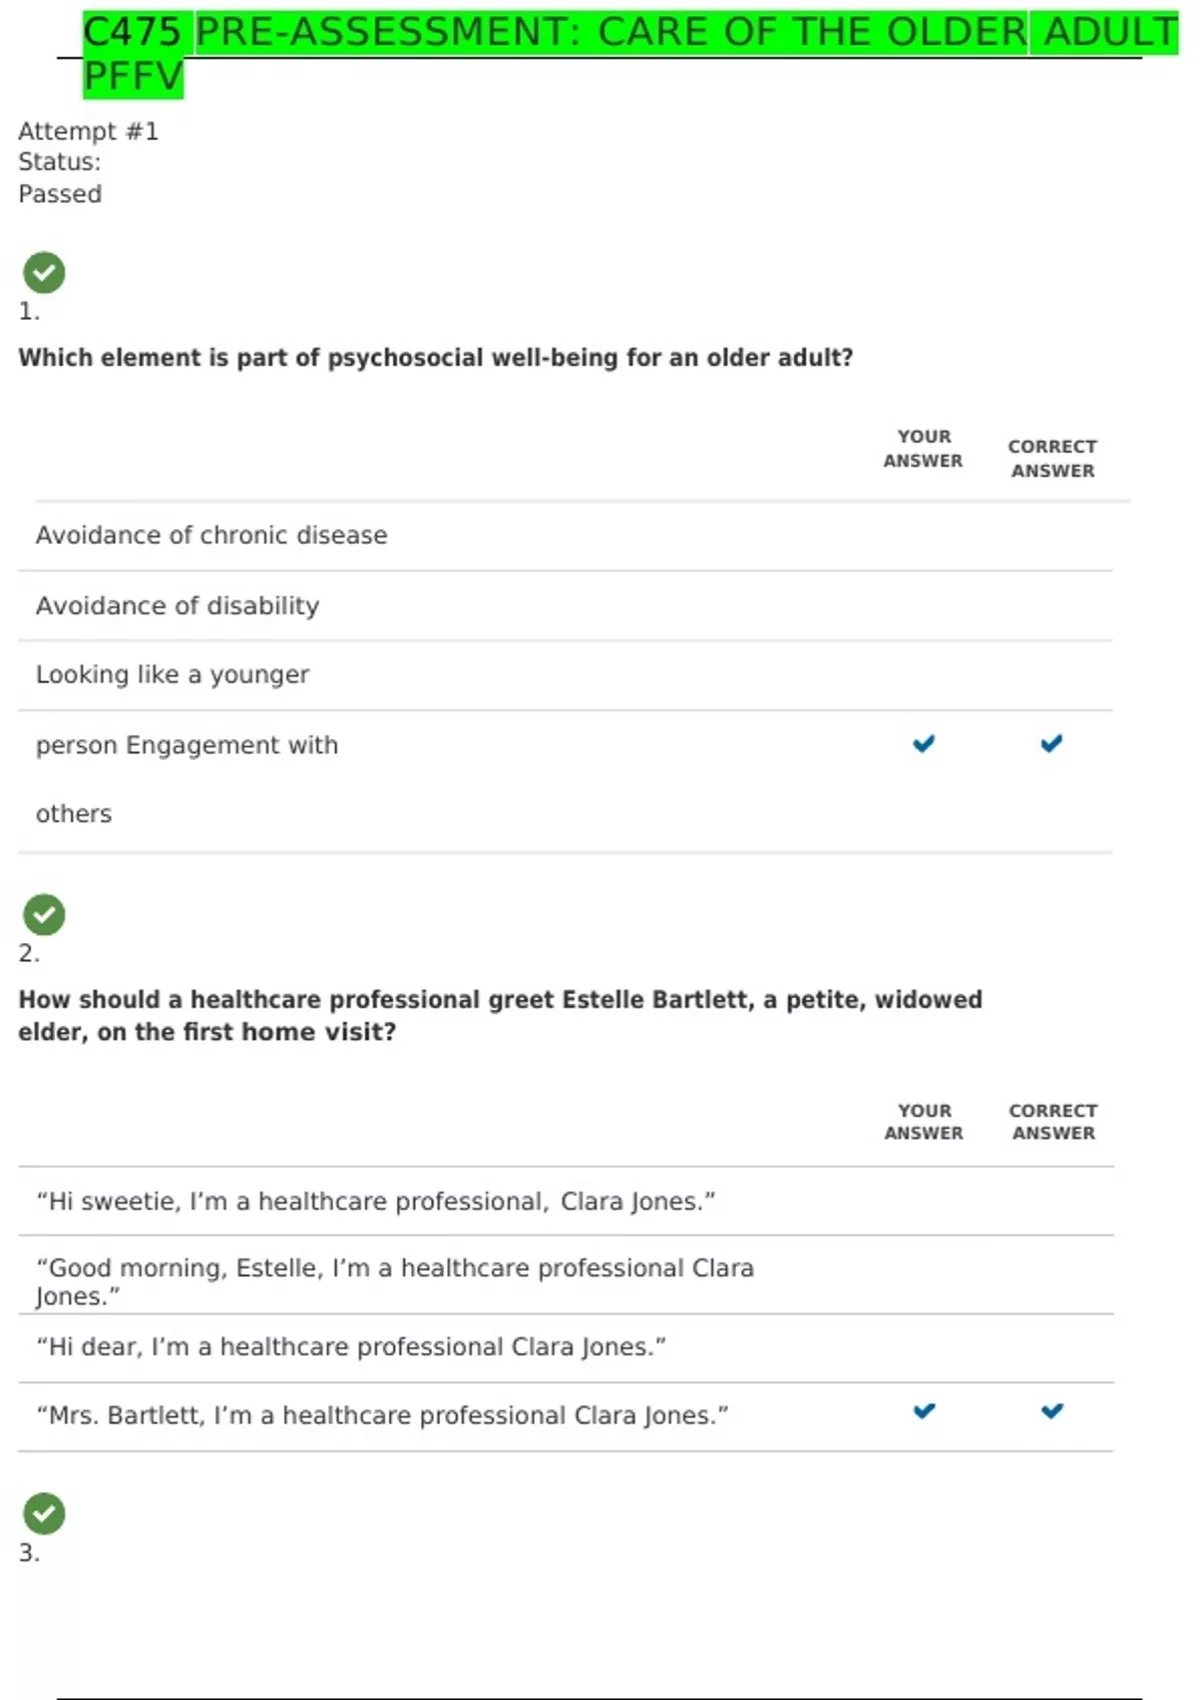Select the 'Avoidance of chronic disease' option
The width and height of the screenshot is (1200, 1700).
(x=211, y=535)
